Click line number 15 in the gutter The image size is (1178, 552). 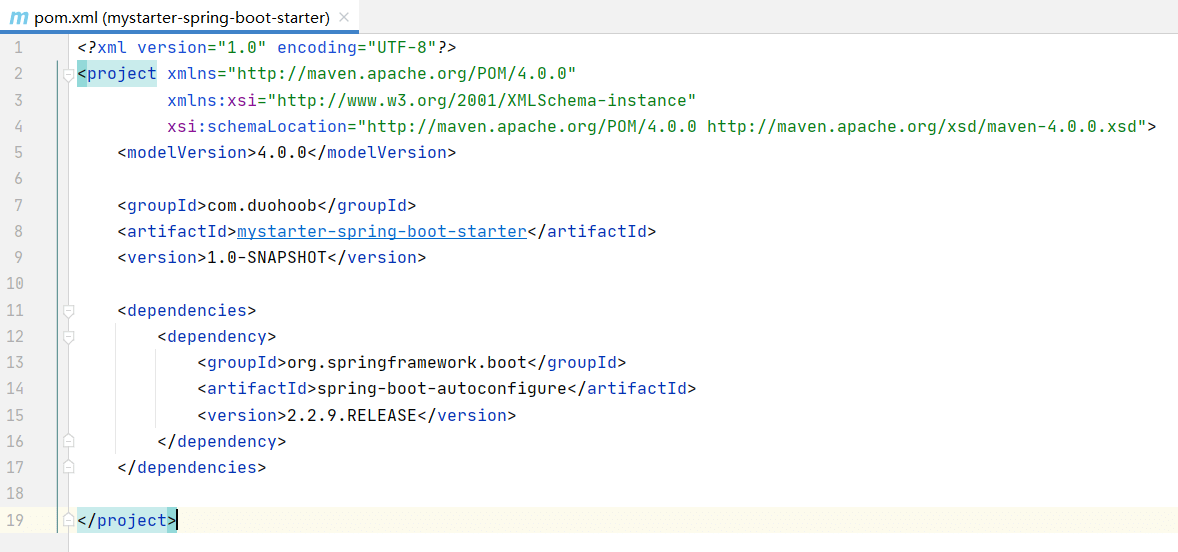click(15, 415)
